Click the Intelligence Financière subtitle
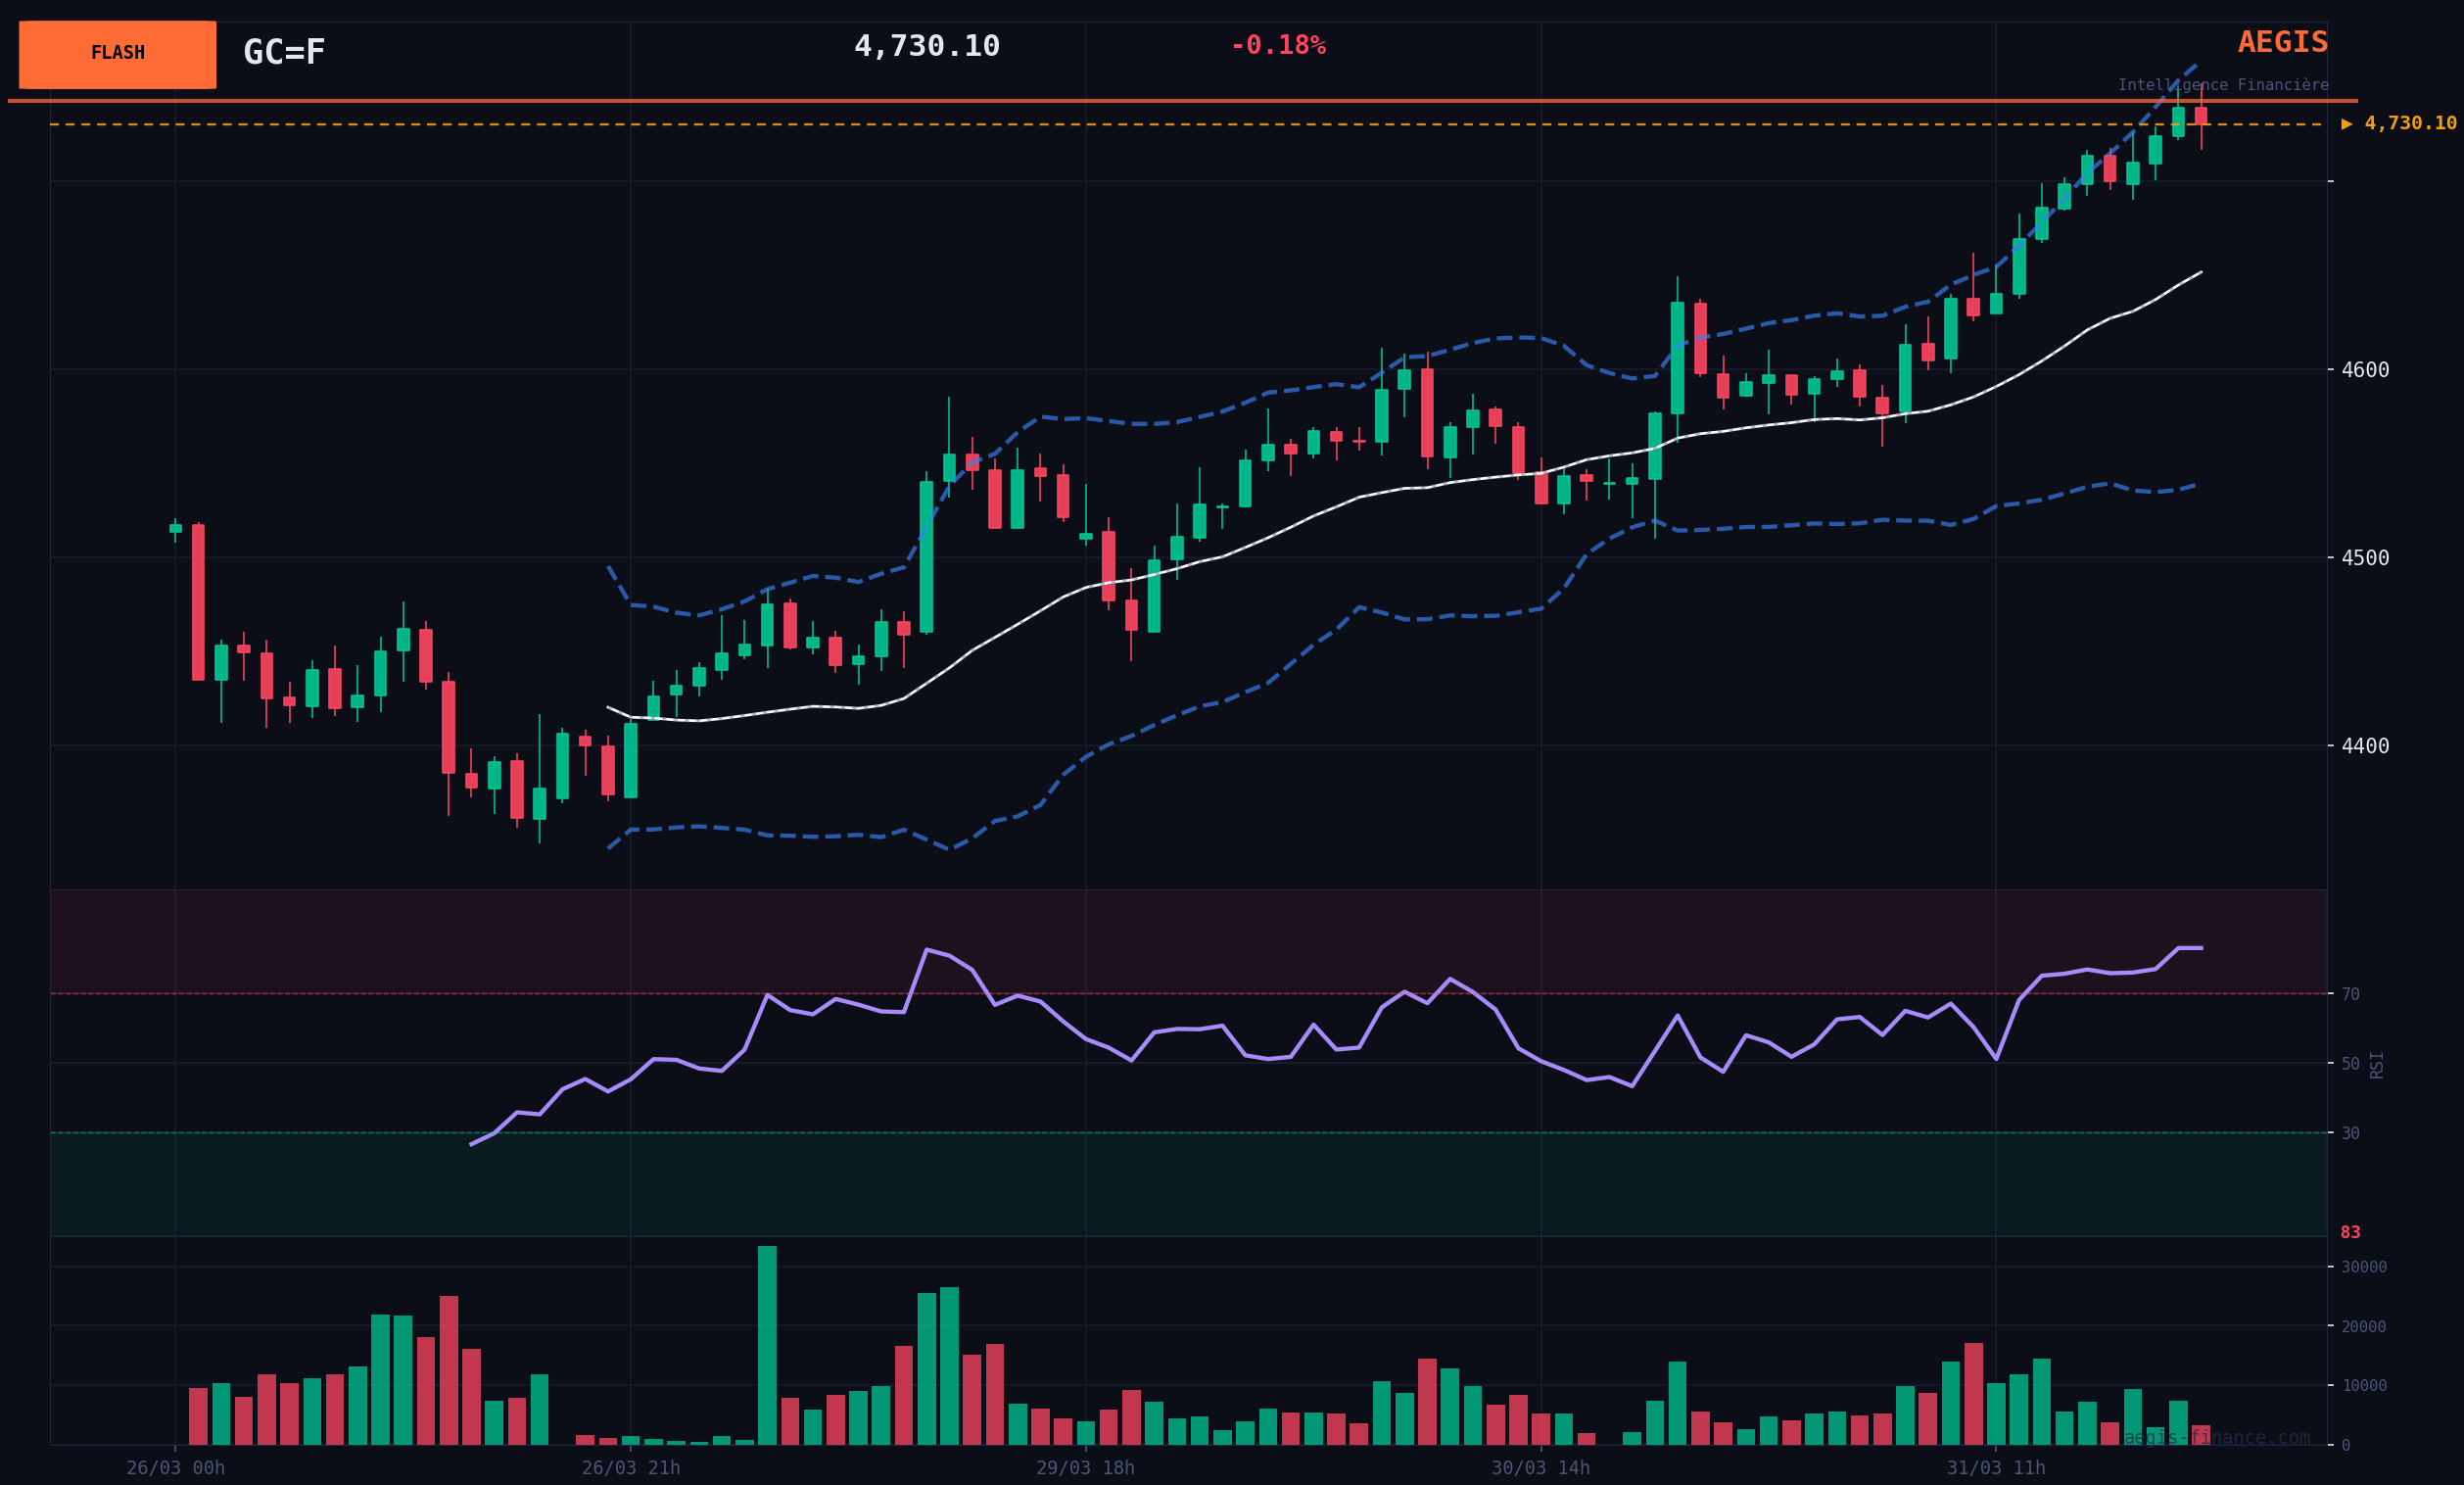Image resolution: width=2464 pixels, height=1485 pixels. 2222,85
